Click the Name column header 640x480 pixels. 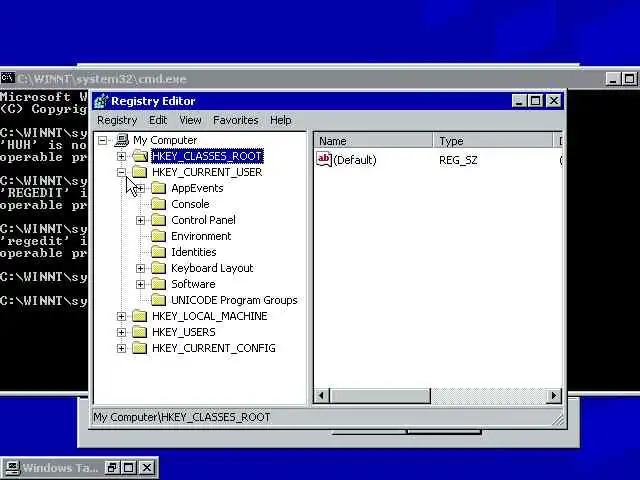(x=373, y=141)
